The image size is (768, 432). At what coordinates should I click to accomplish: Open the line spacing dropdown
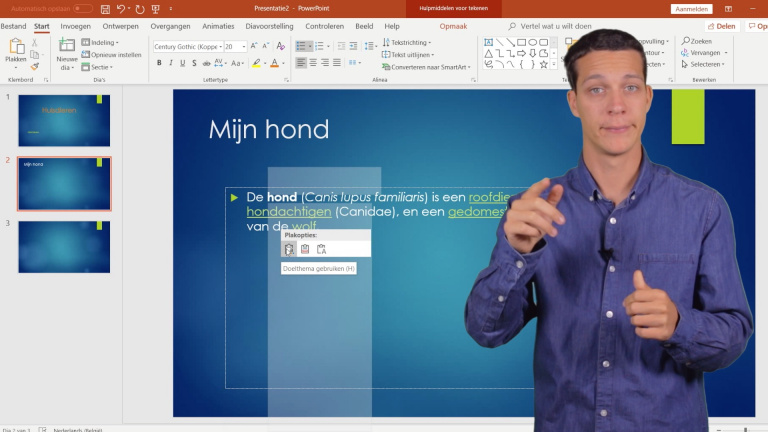(371, 46)
